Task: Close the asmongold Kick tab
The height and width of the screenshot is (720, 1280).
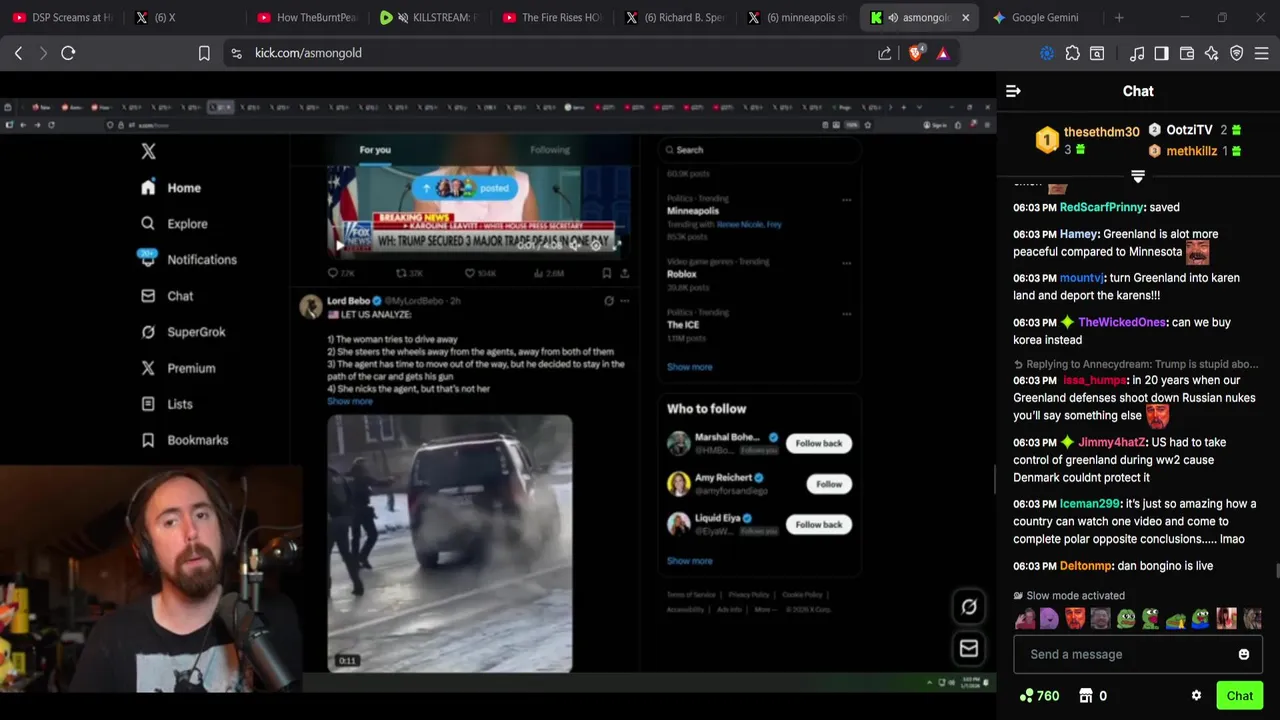Action: pyautogui.click(x=966, y=17)
